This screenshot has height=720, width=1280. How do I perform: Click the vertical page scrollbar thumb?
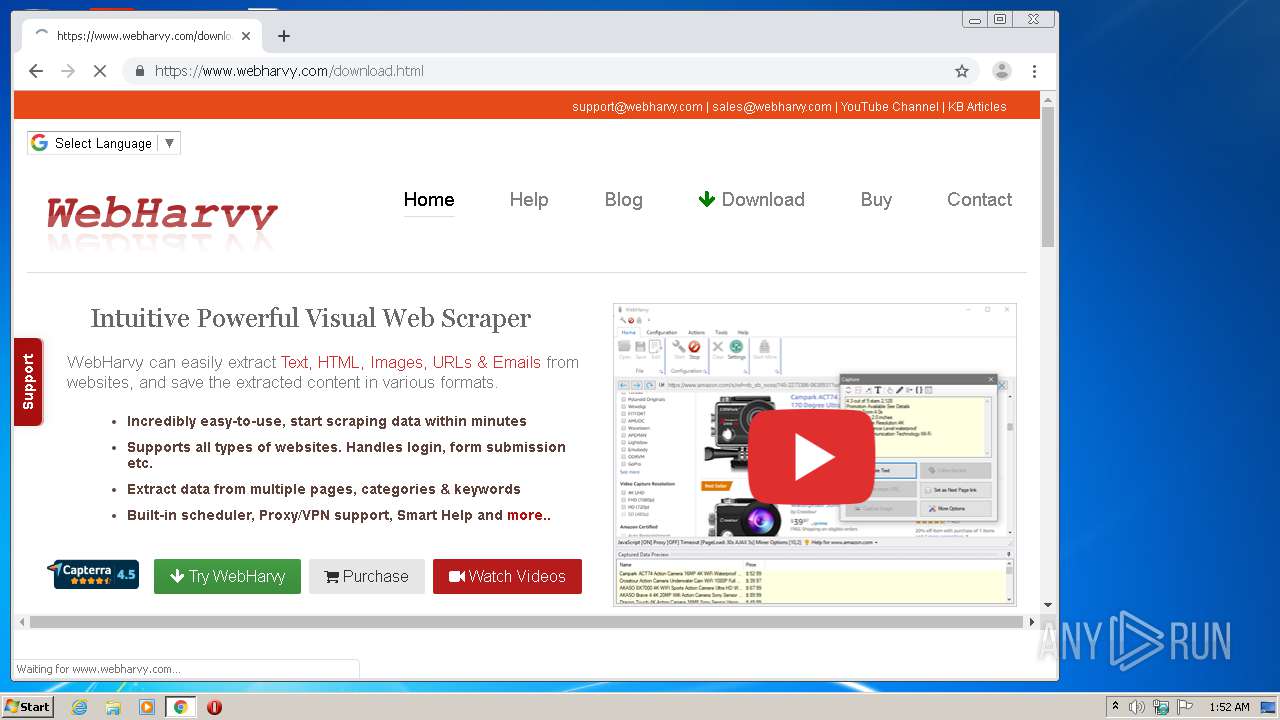click(x=1048, y=177)
